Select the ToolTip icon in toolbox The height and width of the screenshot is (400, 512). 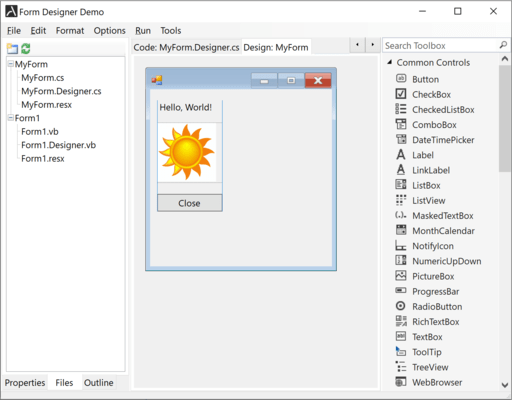click(x=401, y=351)
